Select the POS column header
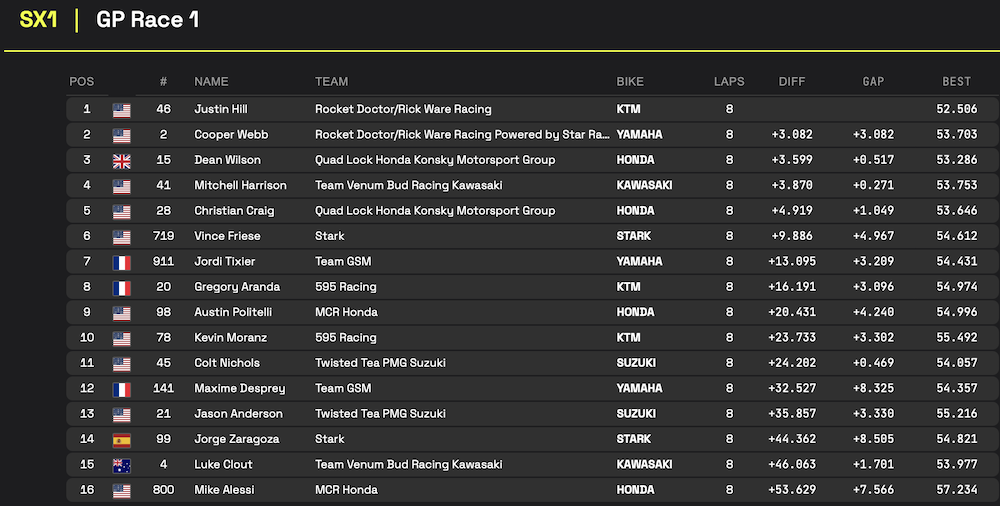1000x506 pixels. point(82,82)
